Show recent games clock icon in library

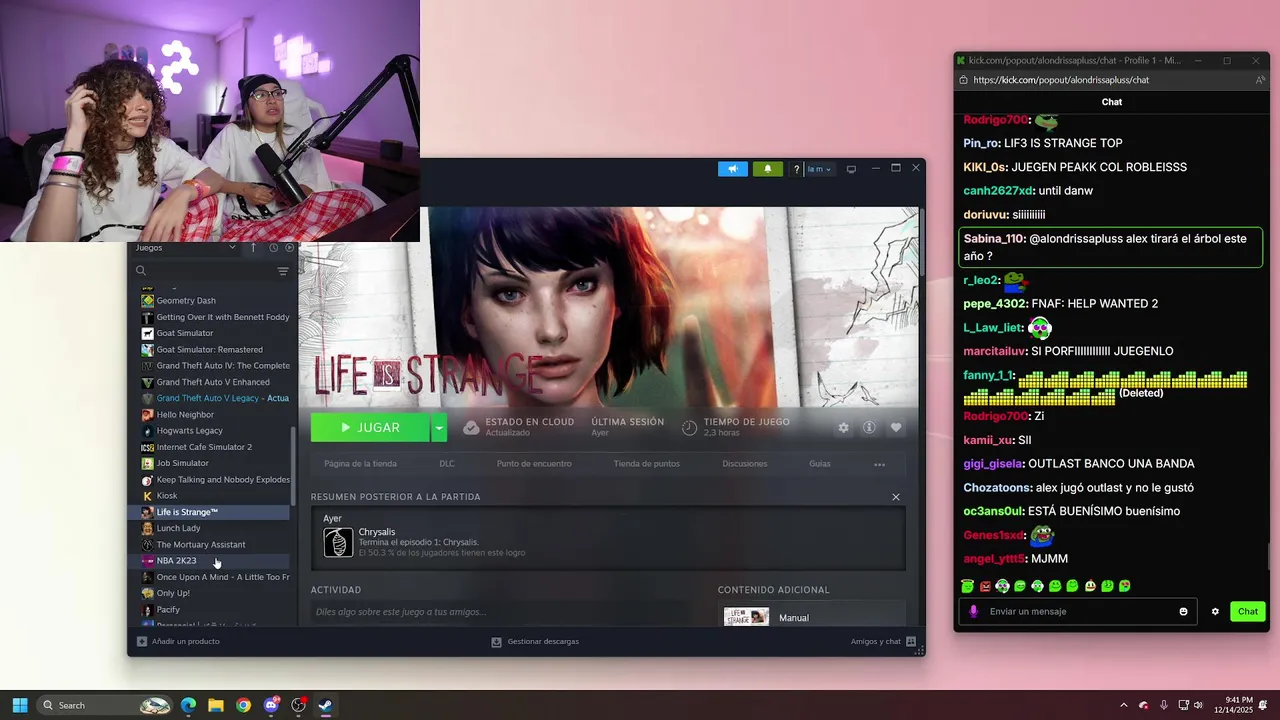(x=273, y=247)
